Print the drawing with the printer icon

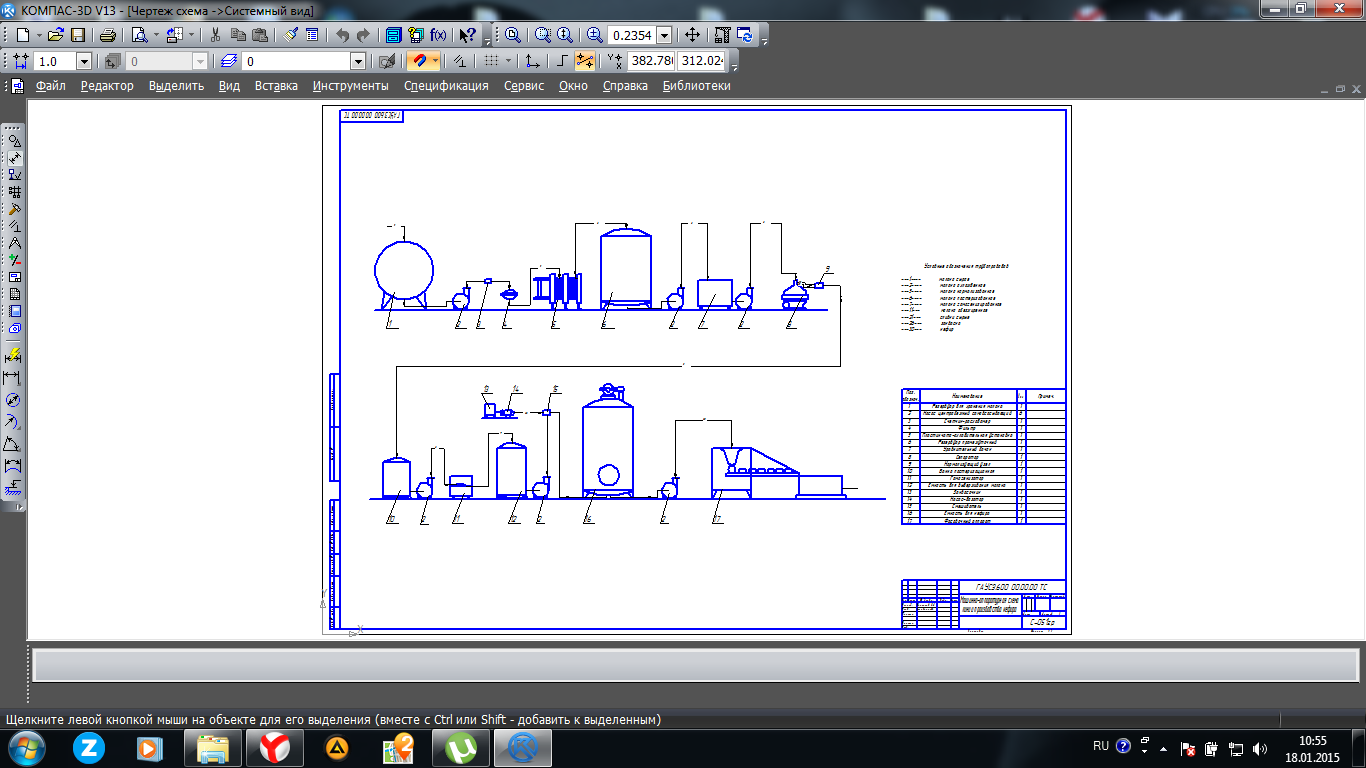point(107,35)
